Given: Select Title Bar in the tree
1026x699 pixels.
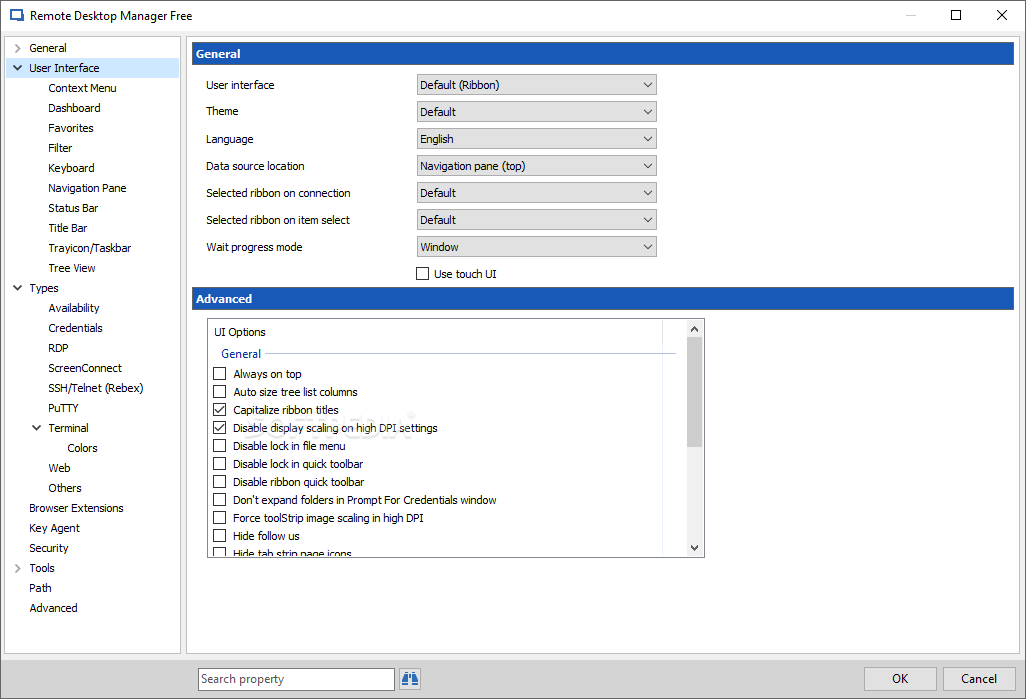Looking at the screenshot, I should coord(67,228).
